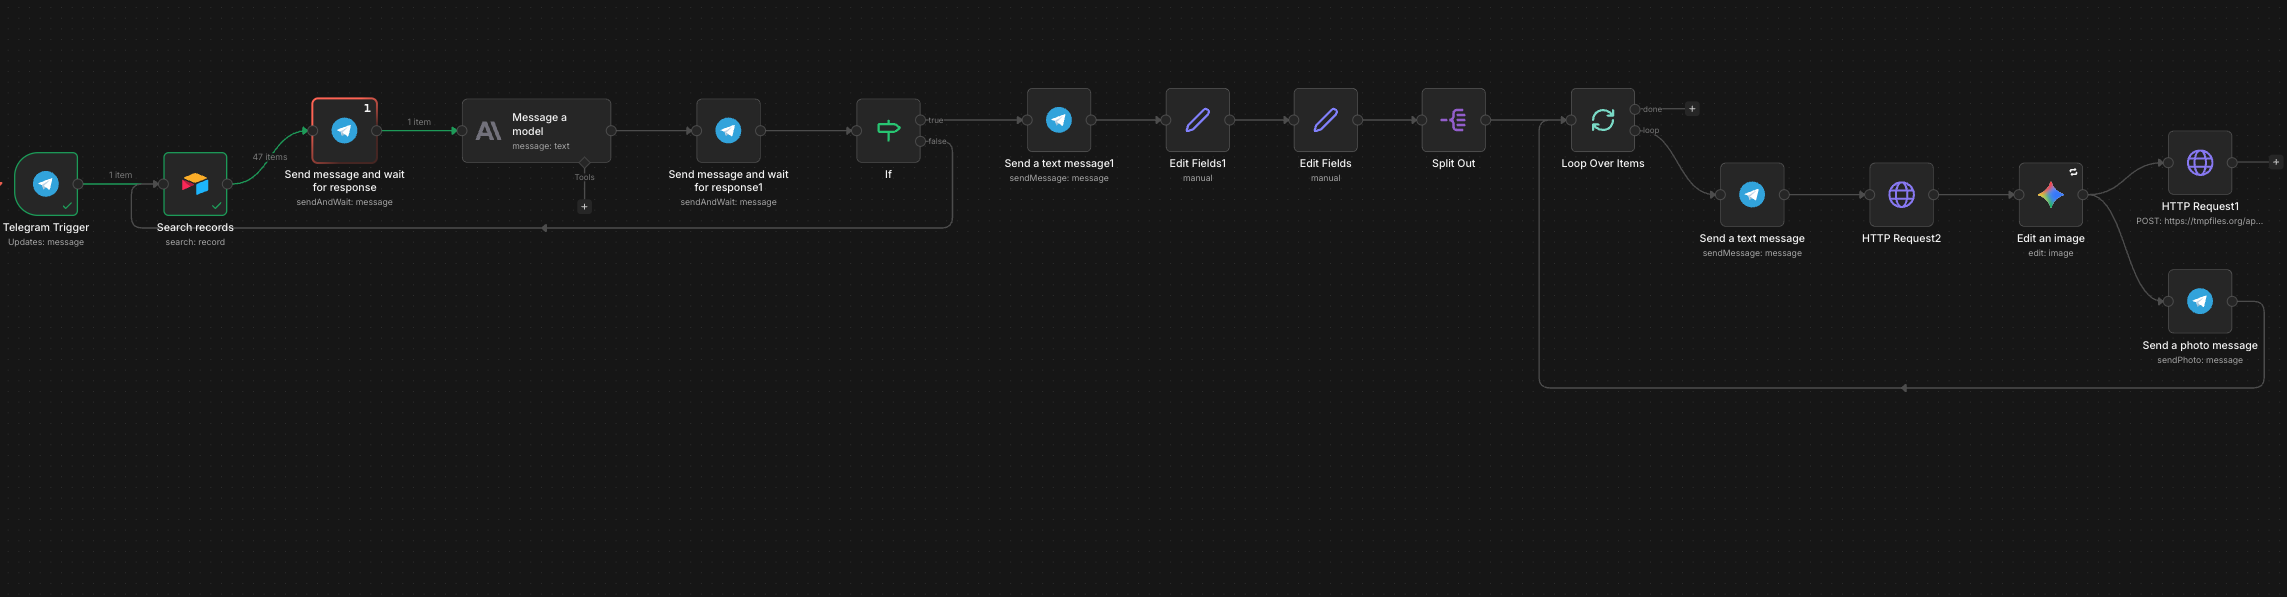Select the Send a photo message node
Screen dimensions: 2287x597
2200,301
